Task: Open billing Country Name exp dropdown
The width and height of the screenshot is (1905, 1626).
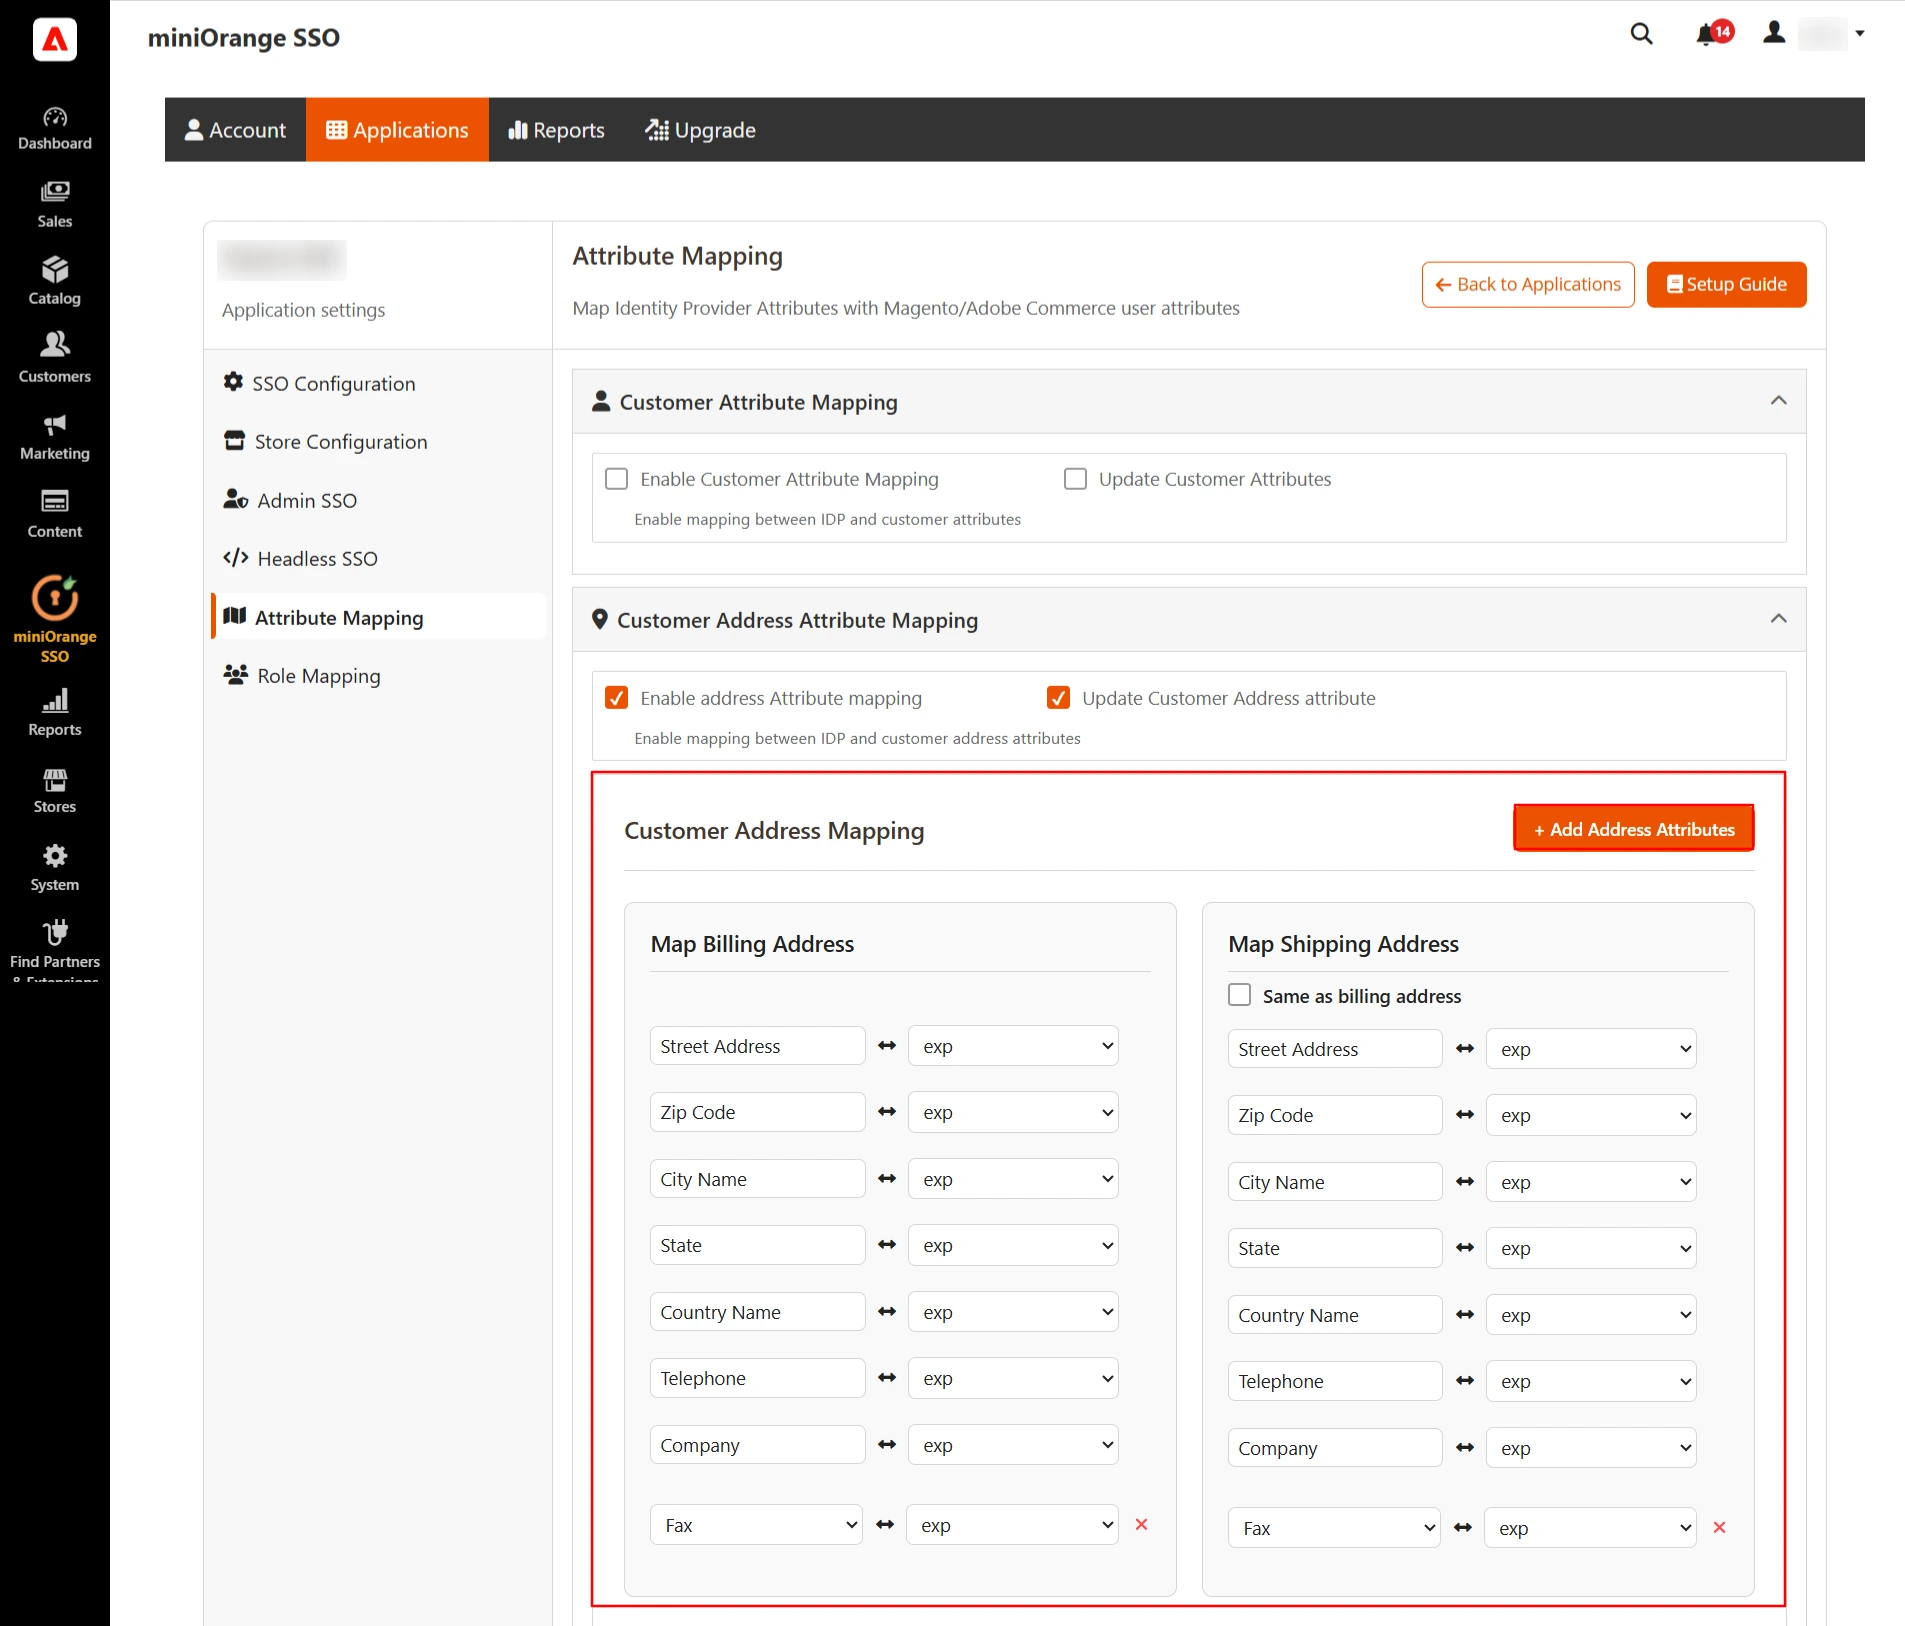Action: click(1013, 1312)
